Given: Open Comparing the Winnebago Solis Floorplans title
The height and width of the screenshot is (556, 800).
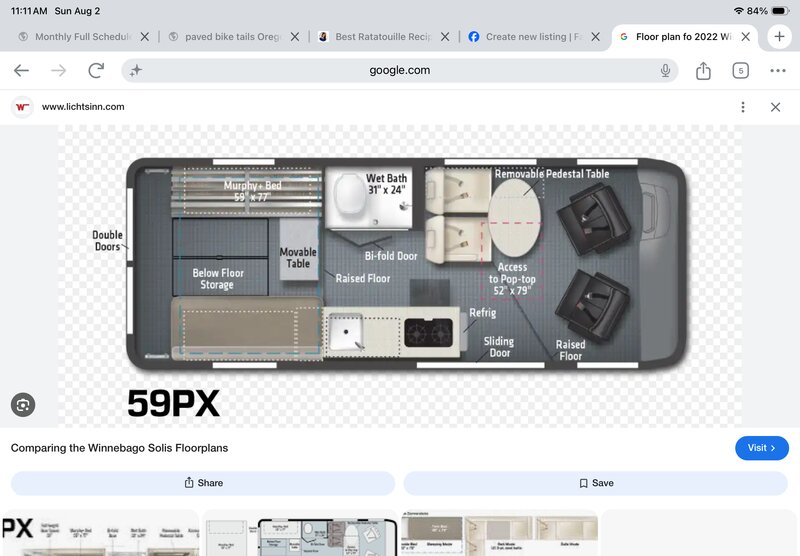Looking at the screenshot, I should point(119,448).
